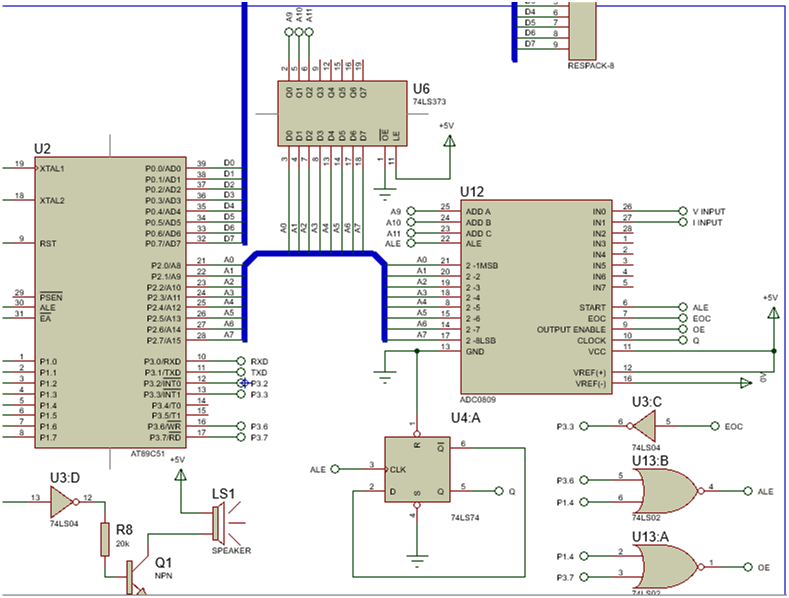The image size is (789, 598).
Task: Click the PSEN pin label on U2
Action: point(51,297)
